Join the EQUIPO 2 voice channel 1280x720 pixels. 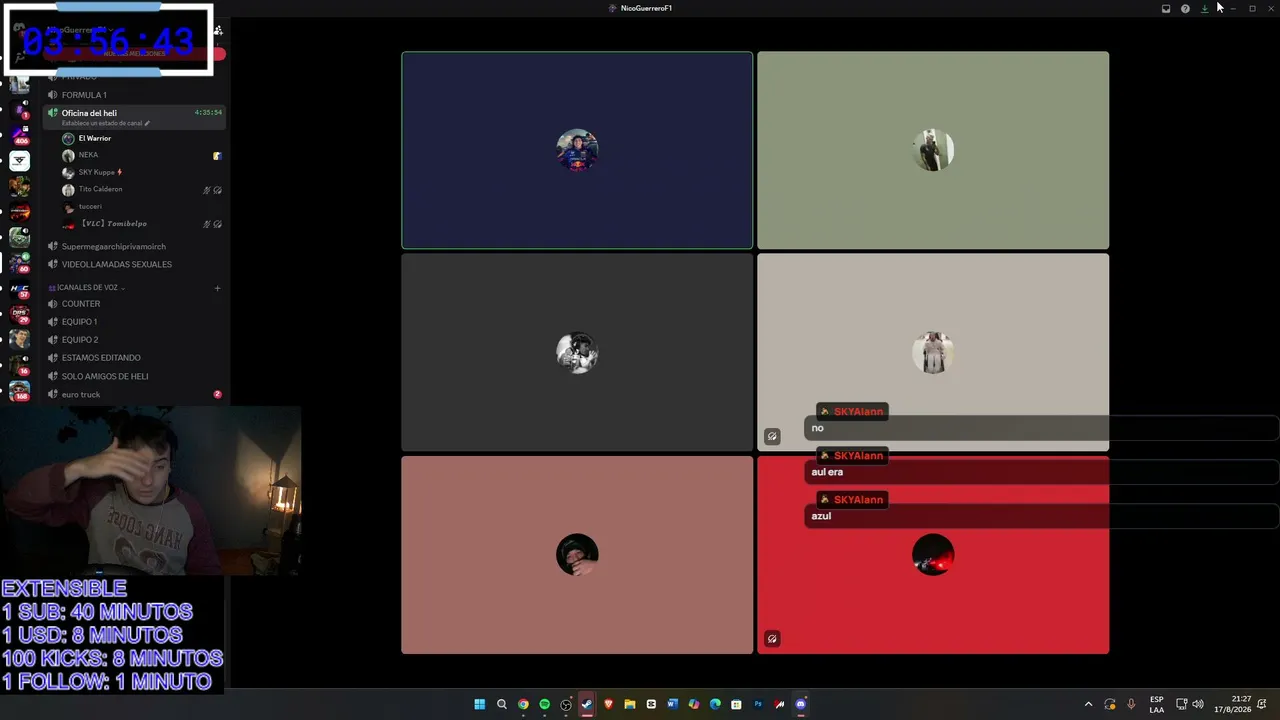click(x=134, y=340)
